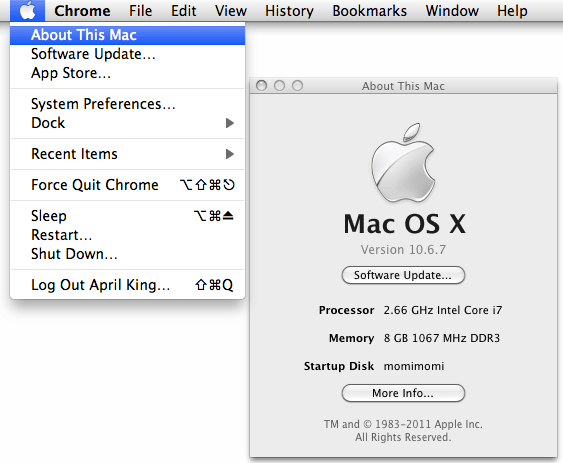Click the Processor label
The image size is (563, 463).
[x=346, y=310]
